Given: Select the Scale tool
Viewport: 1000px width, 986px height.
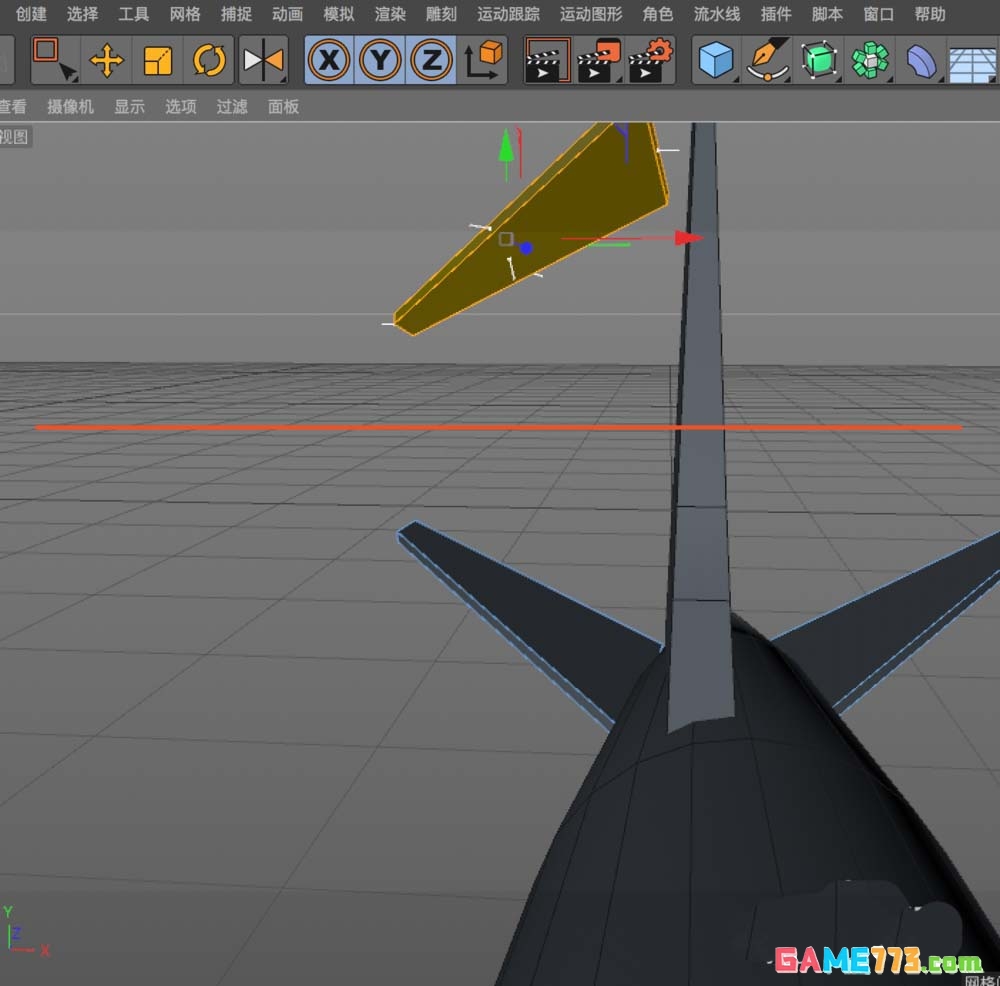Looking at the screenshot, I should tap(158, 61).
